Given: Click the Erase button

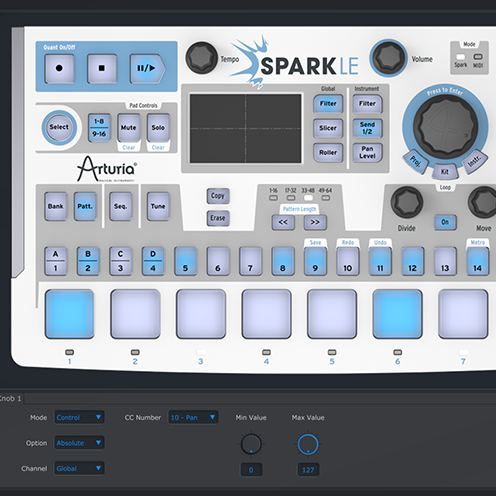Looking at the screenshot, I should 218,218.
